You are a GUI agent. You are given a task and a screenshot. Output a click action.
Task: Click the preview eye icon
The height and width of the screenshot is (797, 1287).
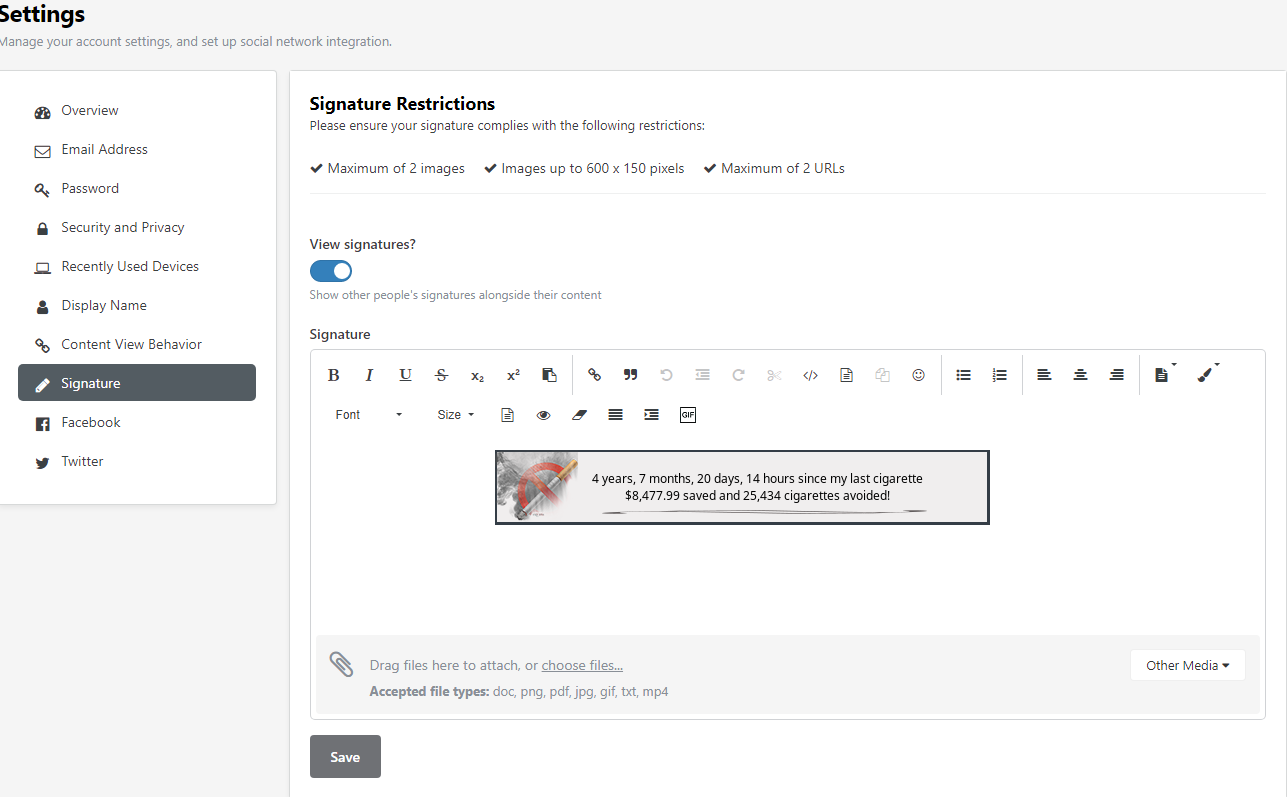pyautogui.click(x=544, y=414)
